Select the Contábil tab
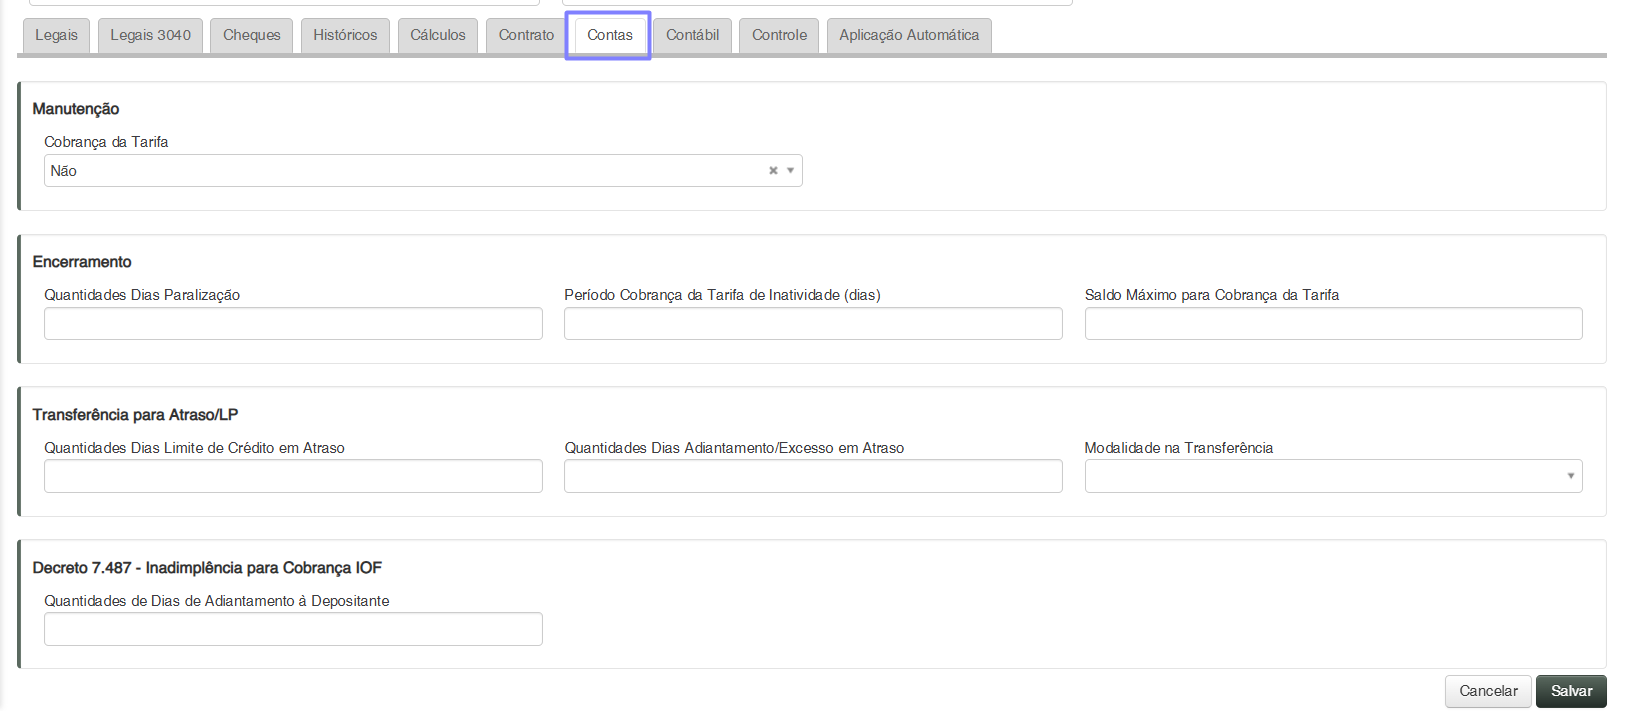This screenshot has width=1630, height=711. (692, 35)
